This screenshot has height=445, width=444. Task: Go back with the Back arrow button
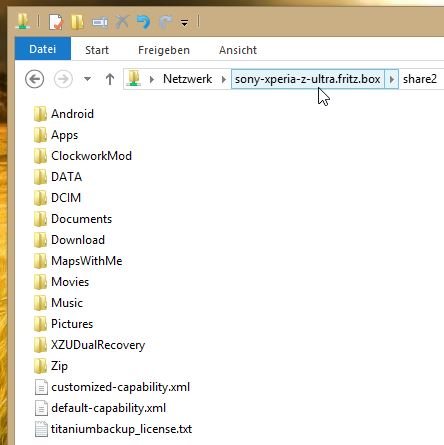click(35, 79)
